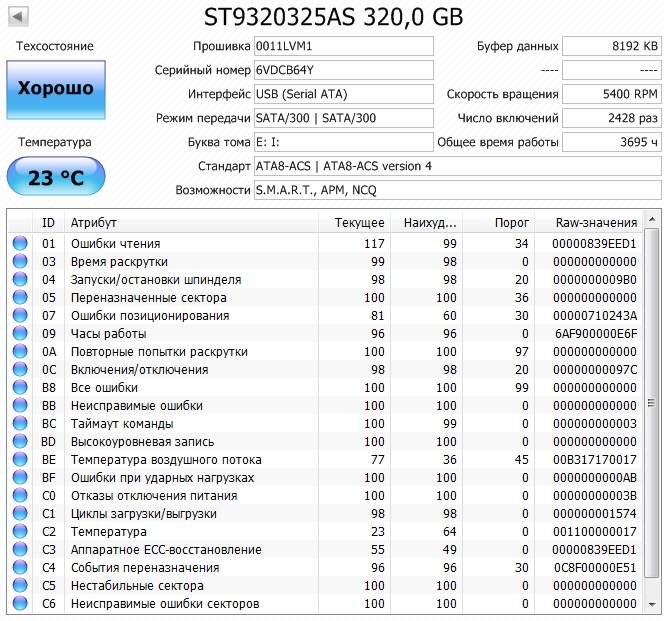Click the scrollbar up arrow of attribute list
This screenshot has height=621, width=669.
click(x=652, y=219)
